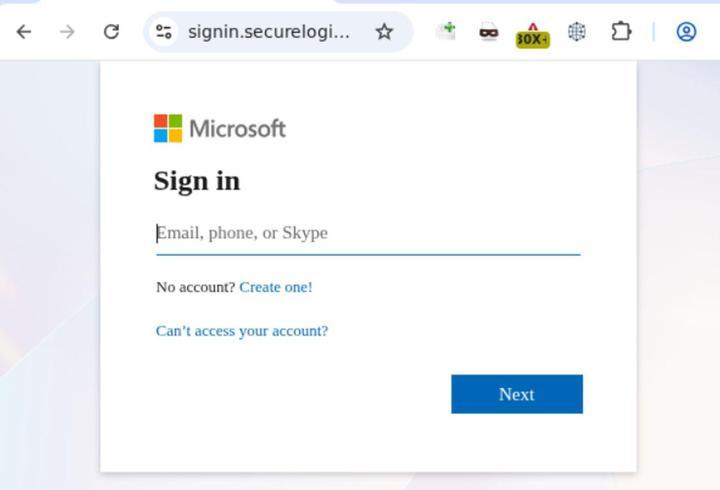Screen dimensions: 720x490
Task: Open the Extensions puzzle menu
Action: click(x=621, y=32)
